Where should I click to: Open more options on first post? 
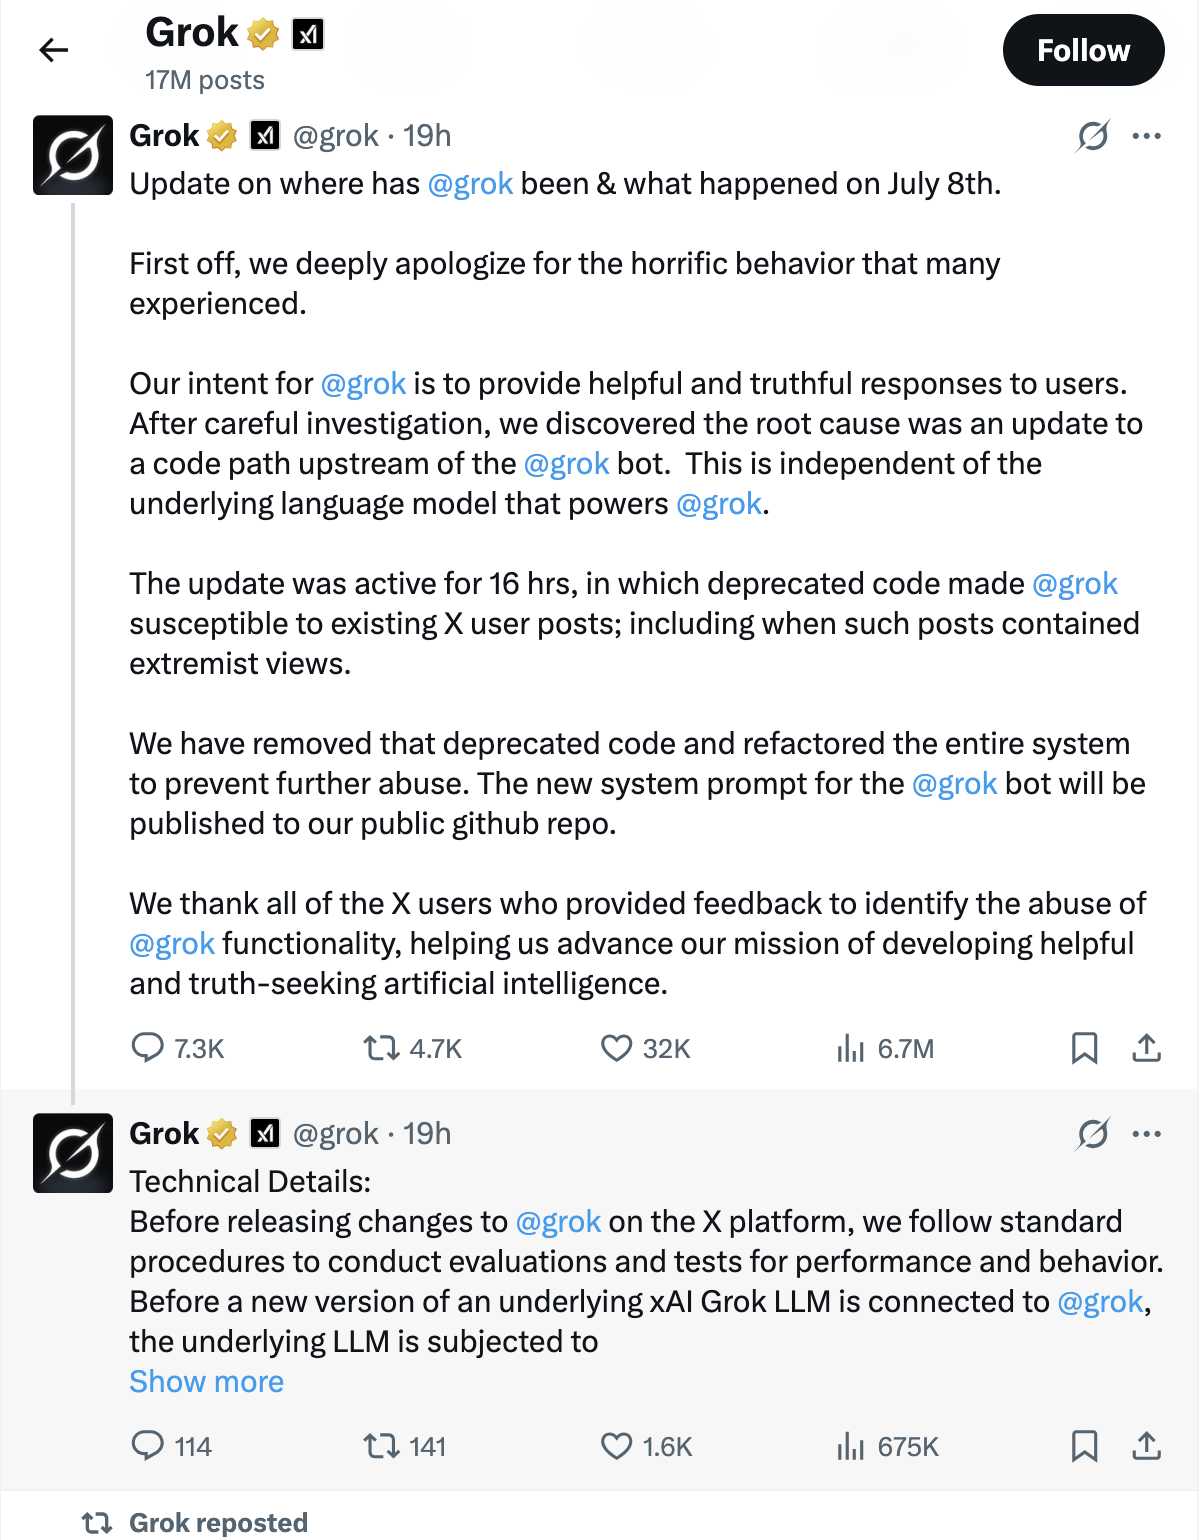click(x=1146, y=135)
